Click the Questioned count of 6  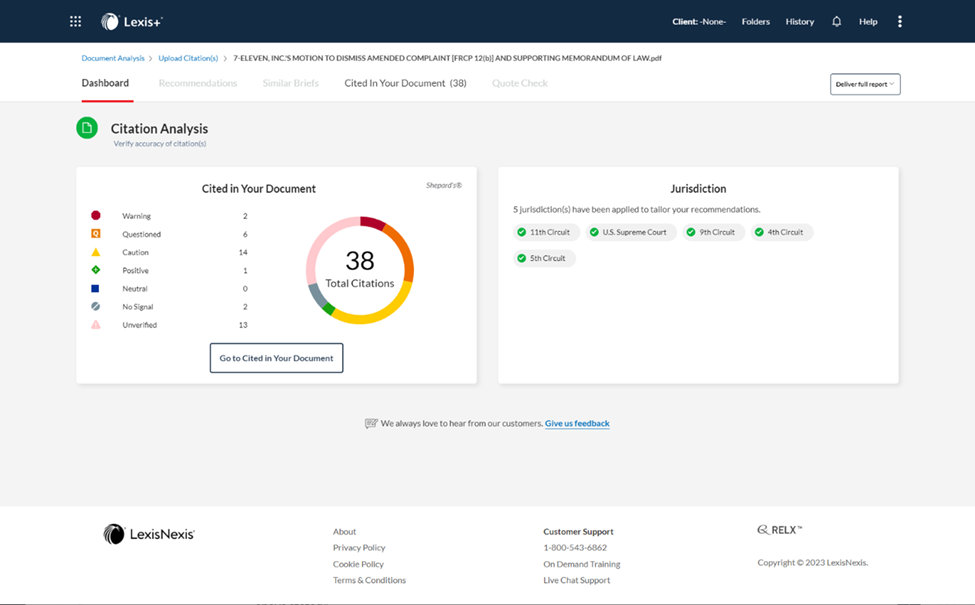[x=245, y=234]
